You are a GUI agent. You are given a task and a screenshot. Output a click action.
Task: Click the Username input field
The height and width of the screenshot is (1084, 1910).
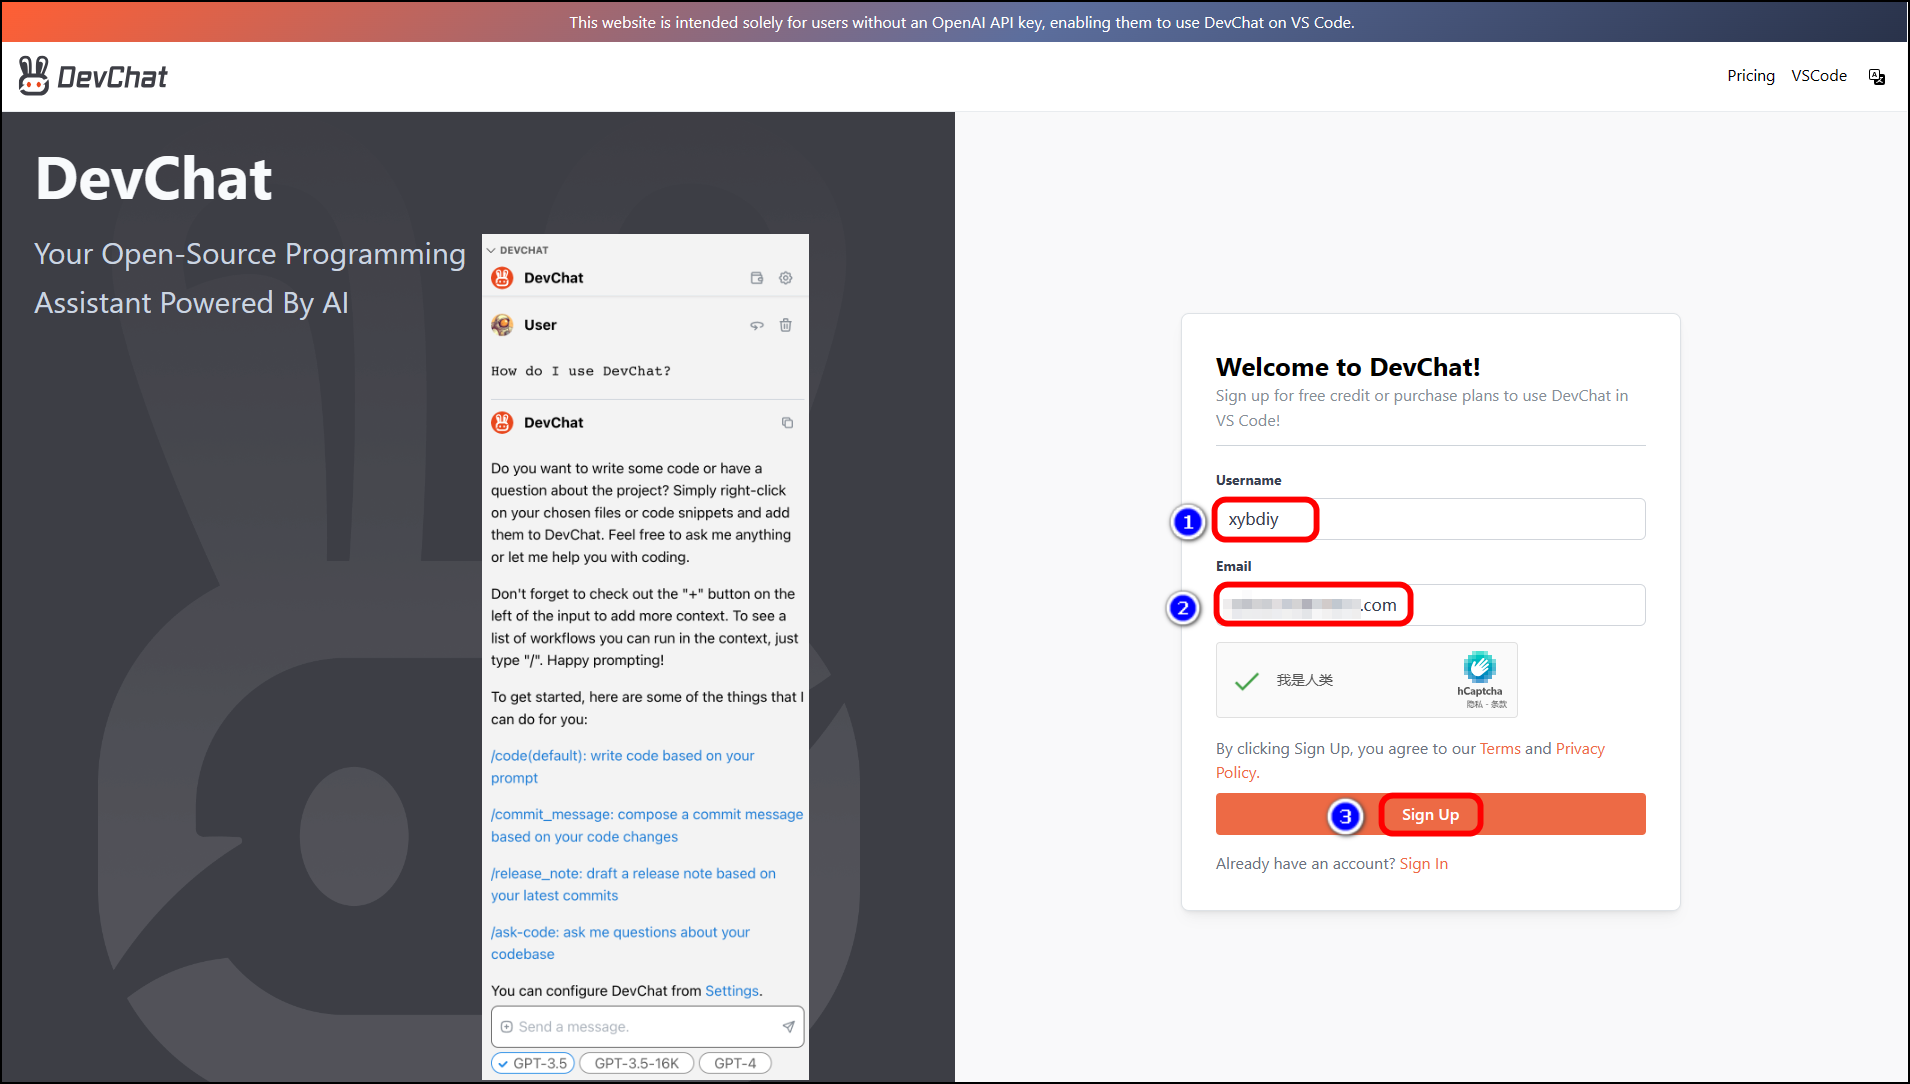tap(1430, 519)
